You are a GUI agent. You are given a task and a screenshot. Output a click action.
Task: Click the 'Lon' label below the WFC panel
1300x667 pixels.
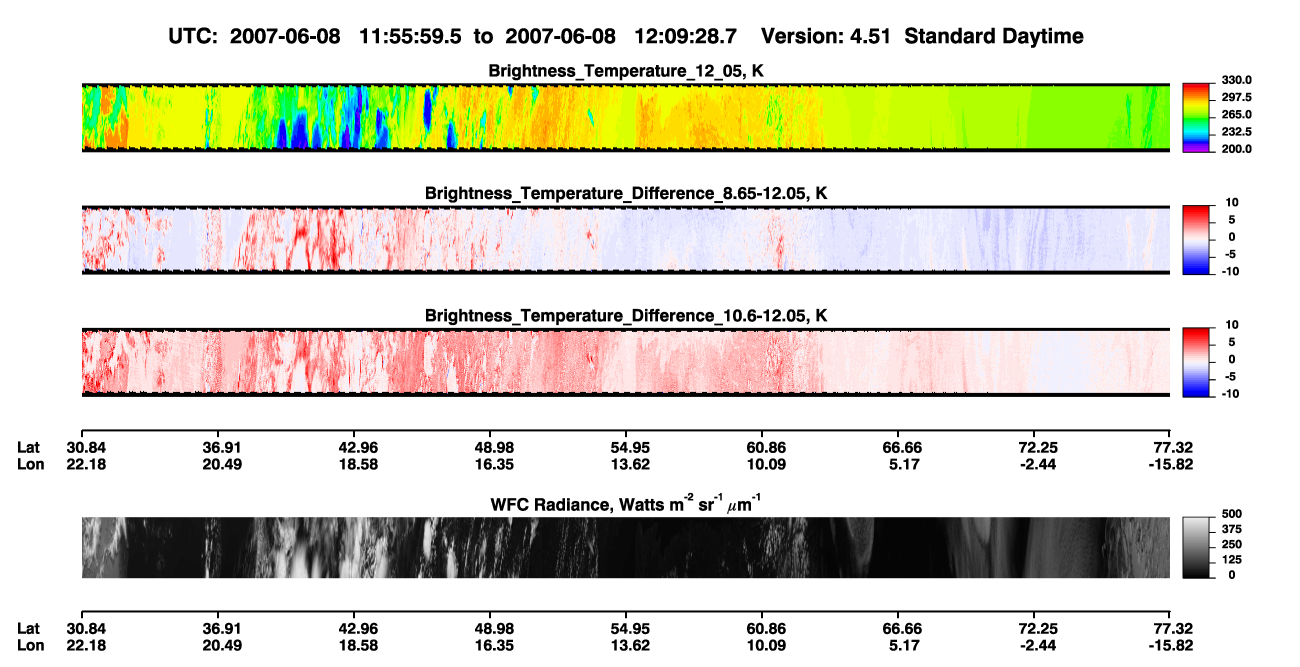coord(29,645)
